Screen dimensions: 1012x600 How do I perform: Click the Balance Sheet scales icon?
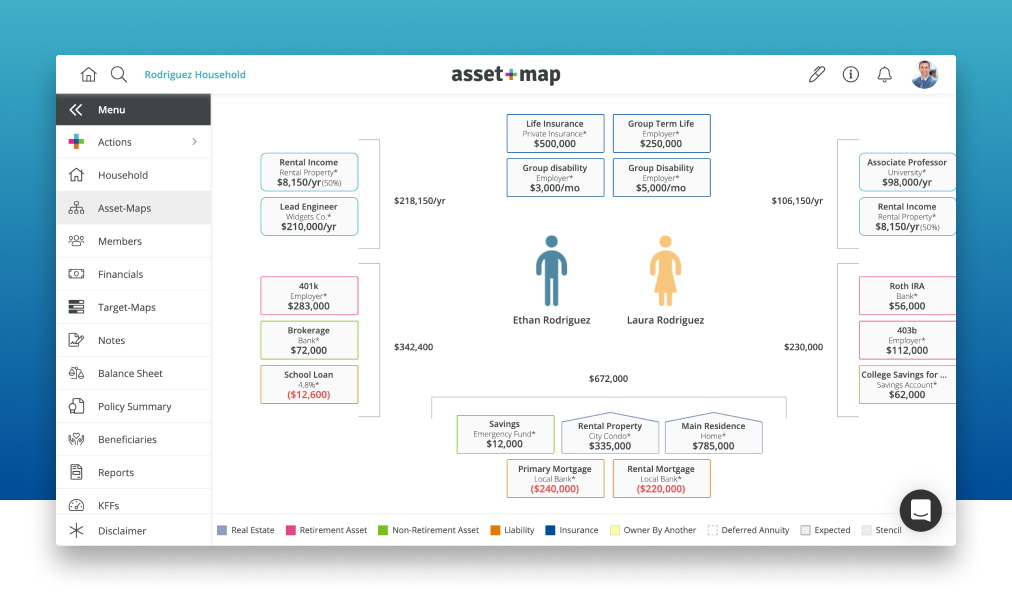[76, 373]
